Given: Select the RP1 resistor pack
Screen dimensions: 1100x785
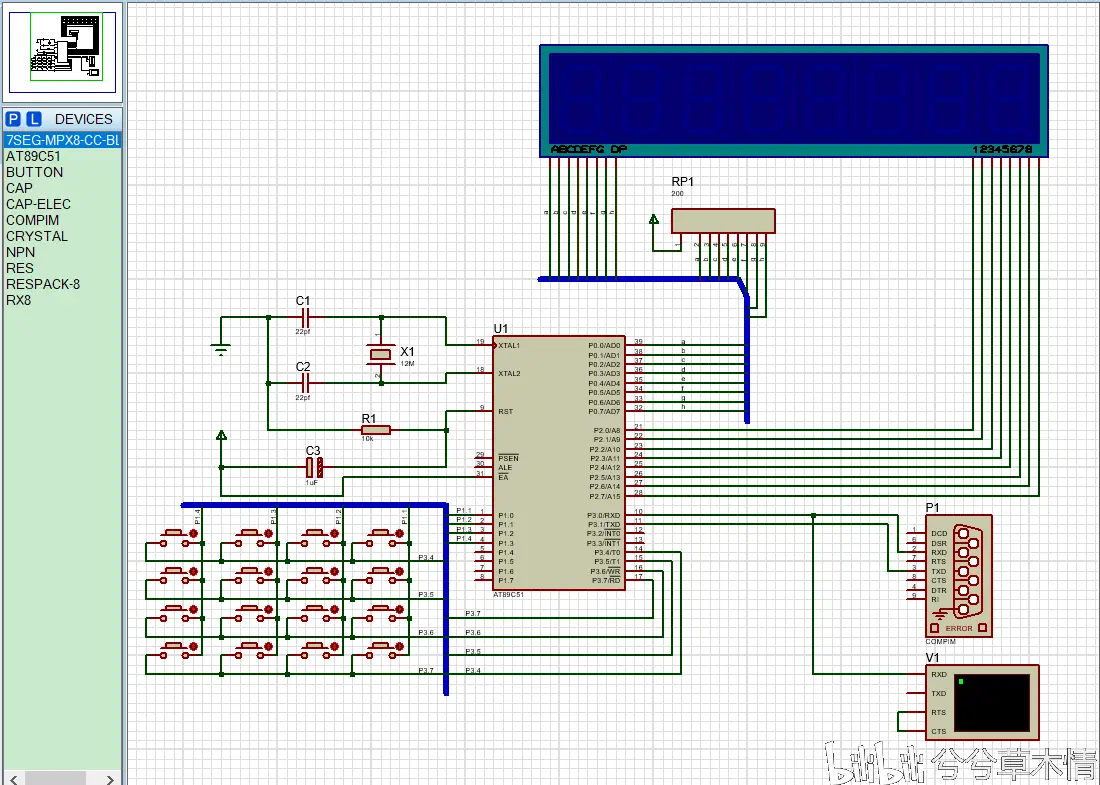Looking at the screenshot, I should [722, 221].
